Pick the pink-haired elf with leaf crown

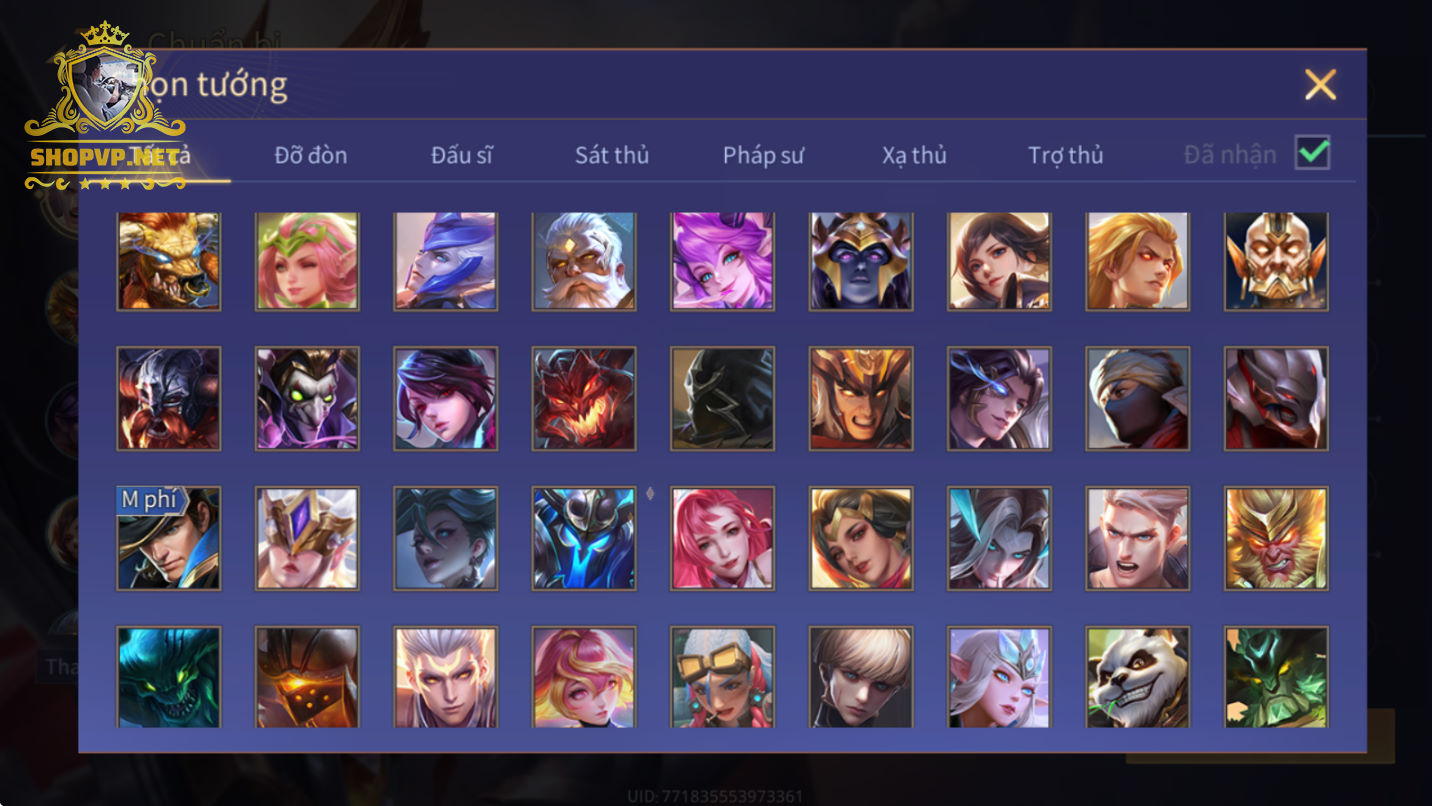click(x=307, y=261)
